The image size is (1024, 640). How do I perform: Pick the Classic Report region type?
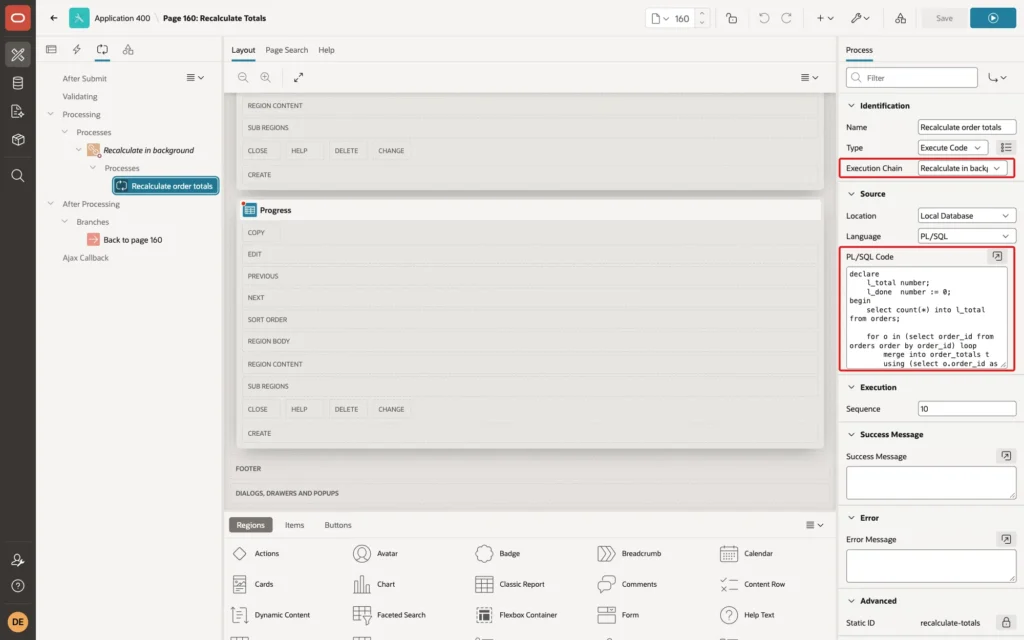coord(510,584)
